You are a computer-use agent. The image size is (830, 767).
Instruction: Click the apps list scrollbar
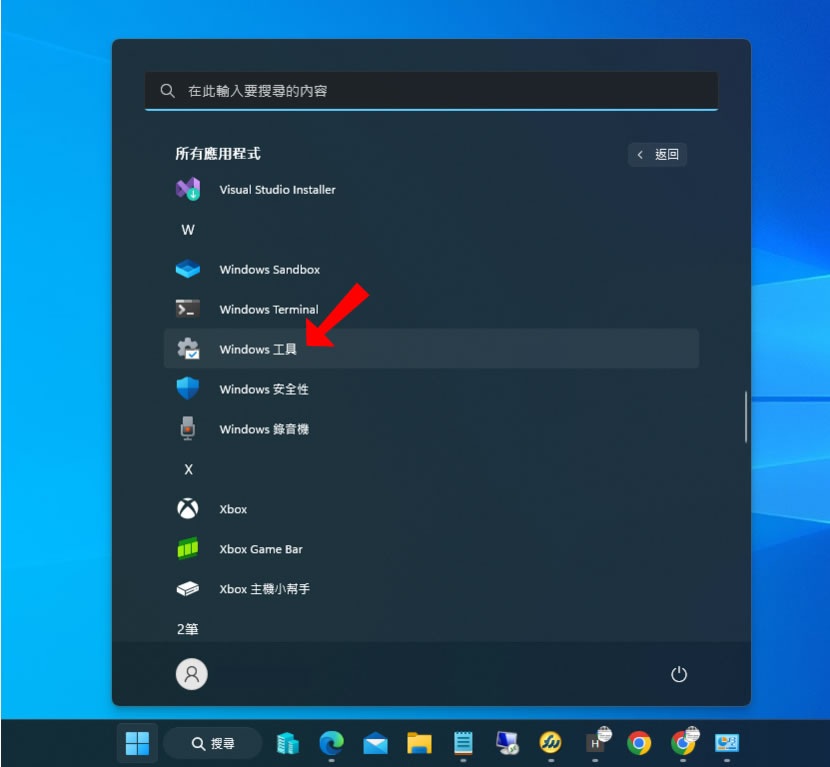pyautogui.click(x=746, y=417)
